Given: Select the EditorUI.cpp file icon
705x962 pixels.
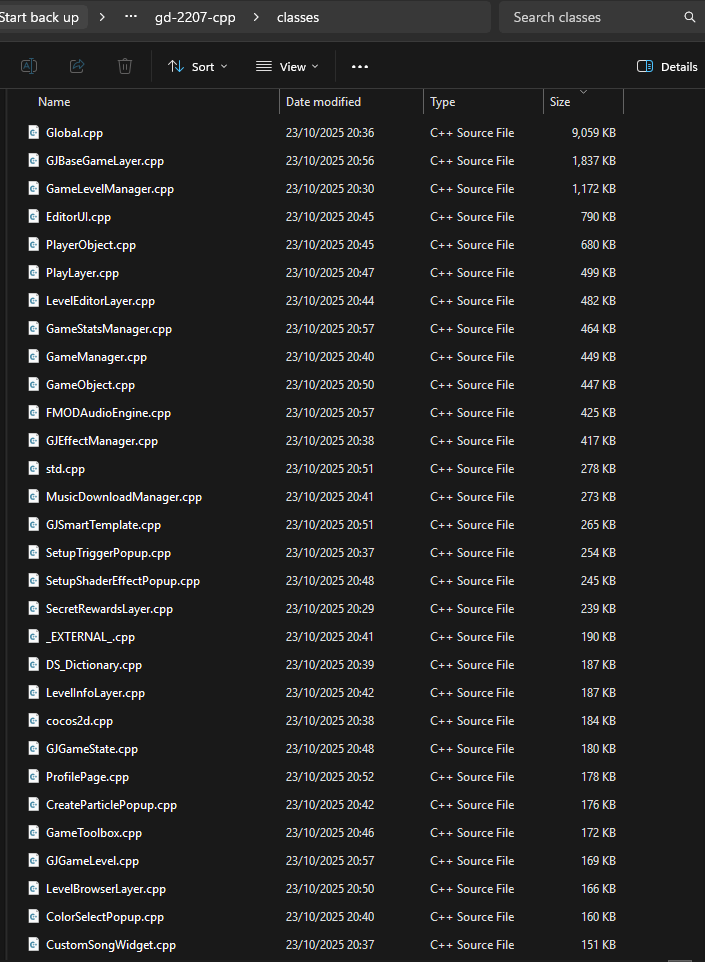Looking at the screenshot, I should pyautogui.click(x=34, y=217).
